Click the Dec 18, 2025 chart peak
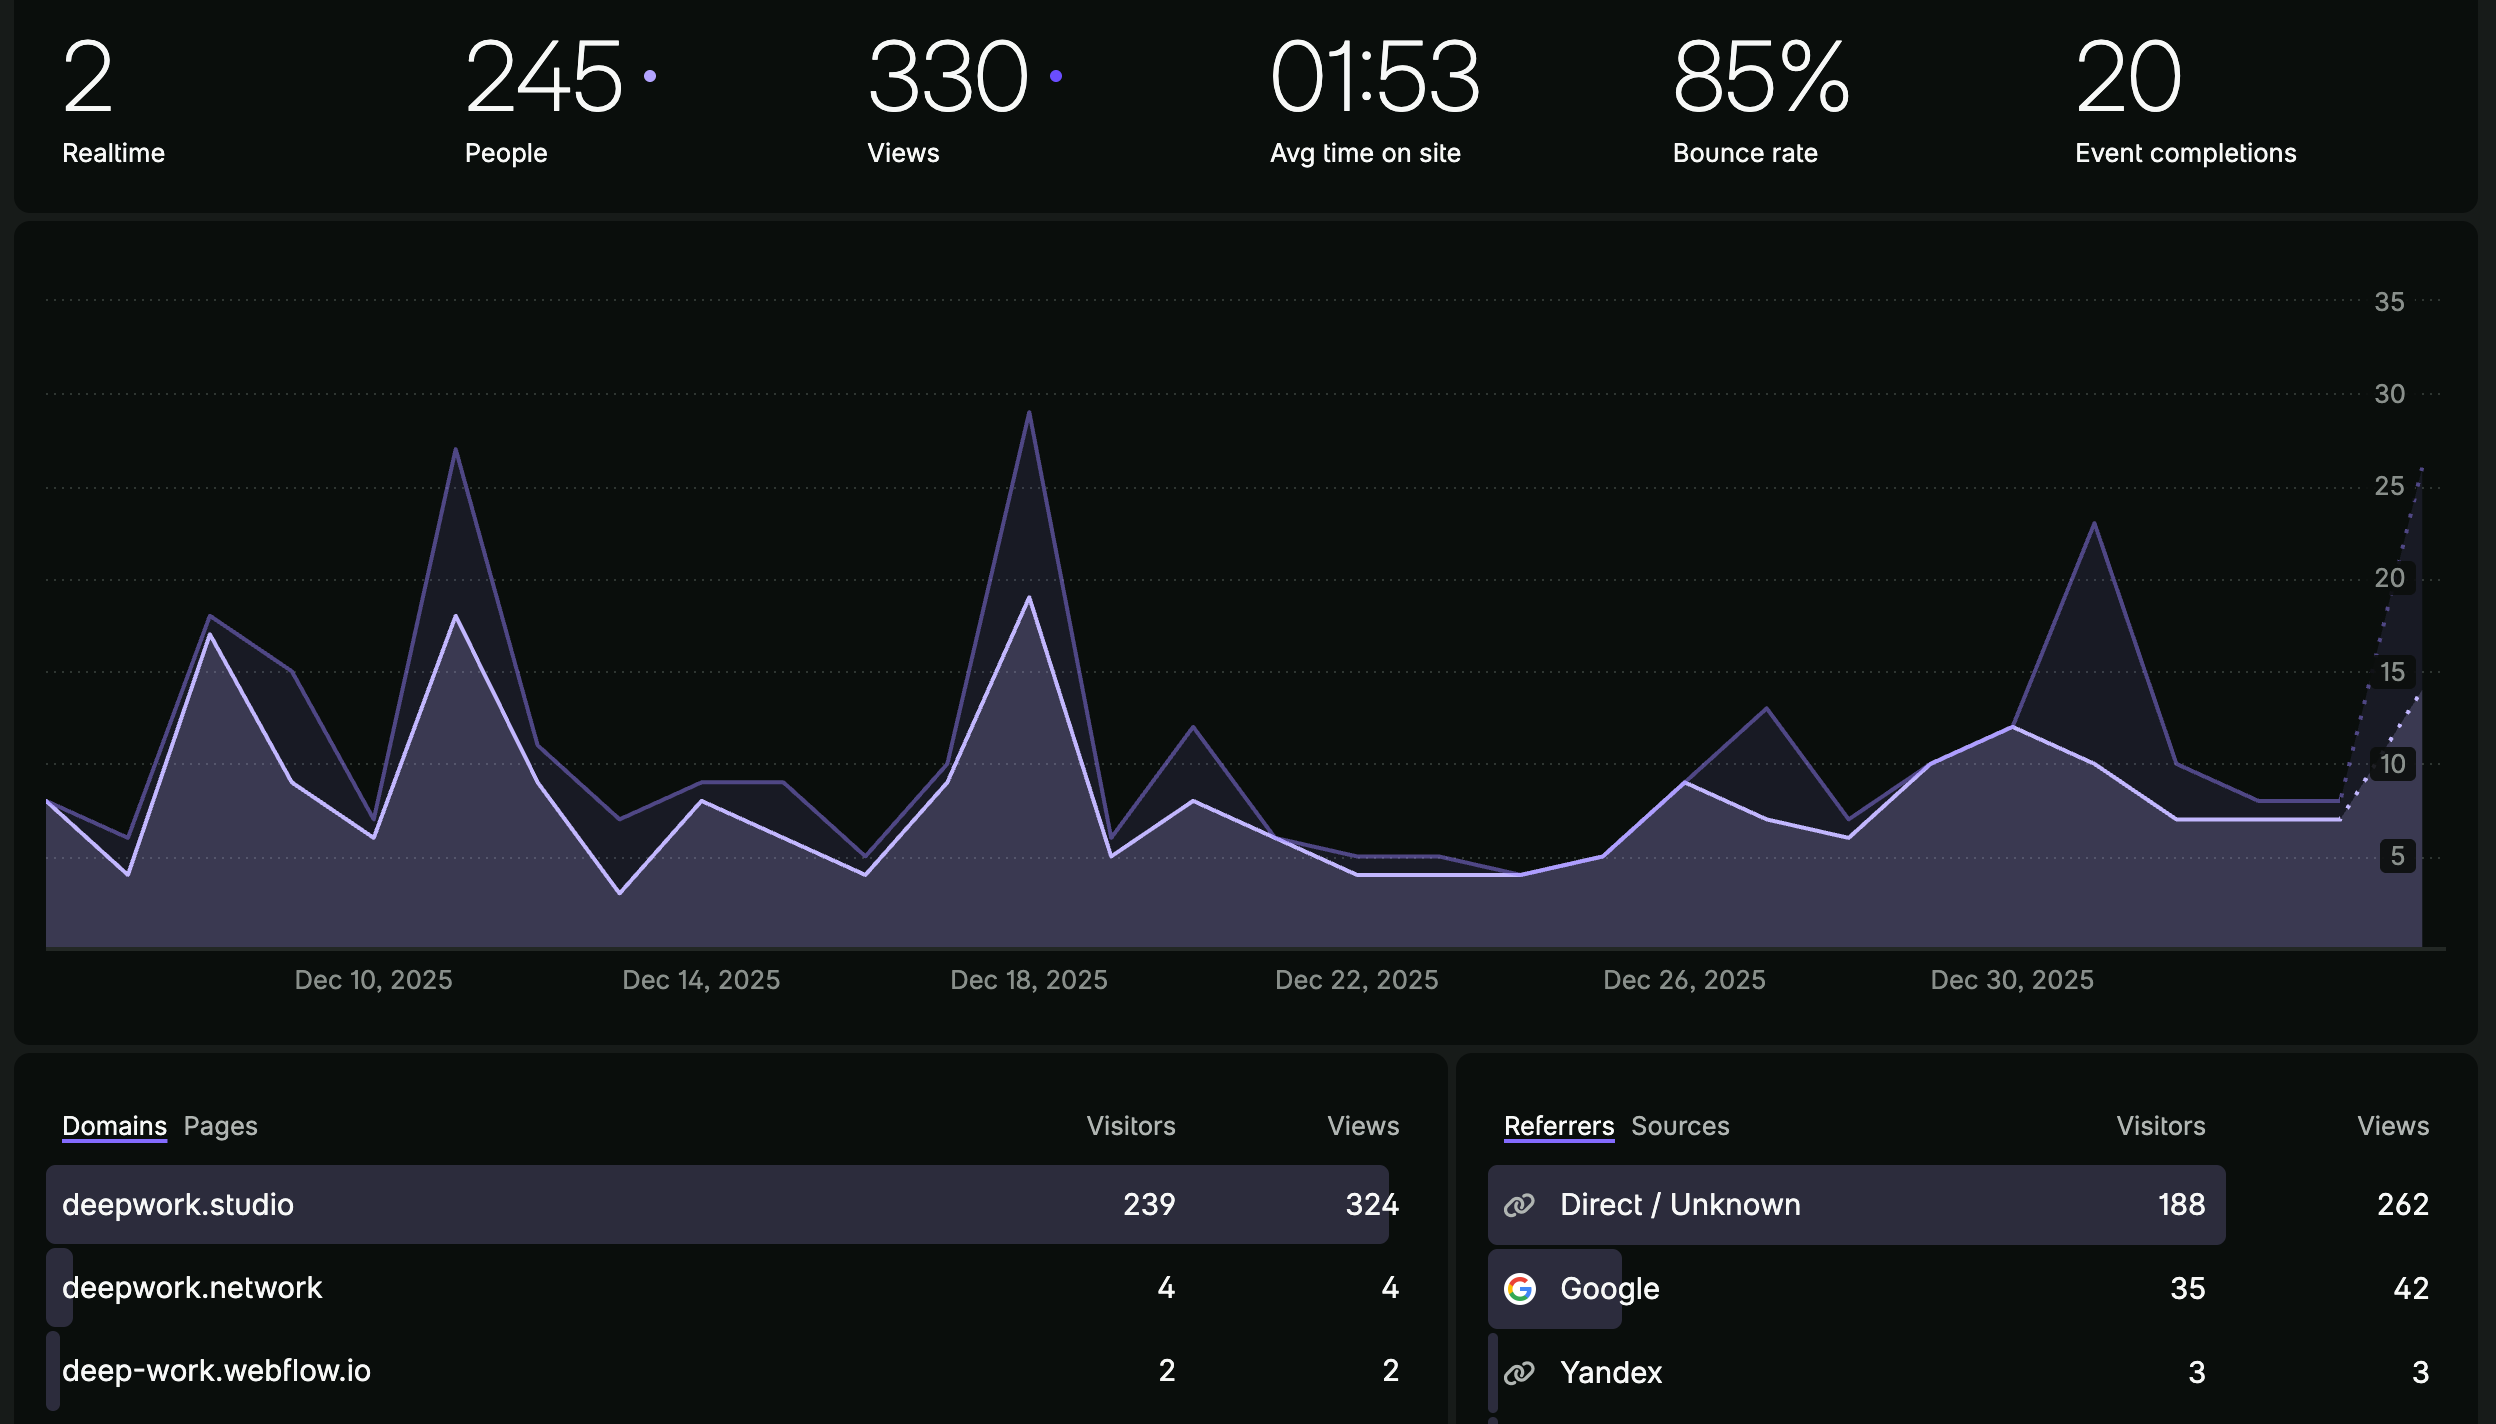 (1029, 413)
